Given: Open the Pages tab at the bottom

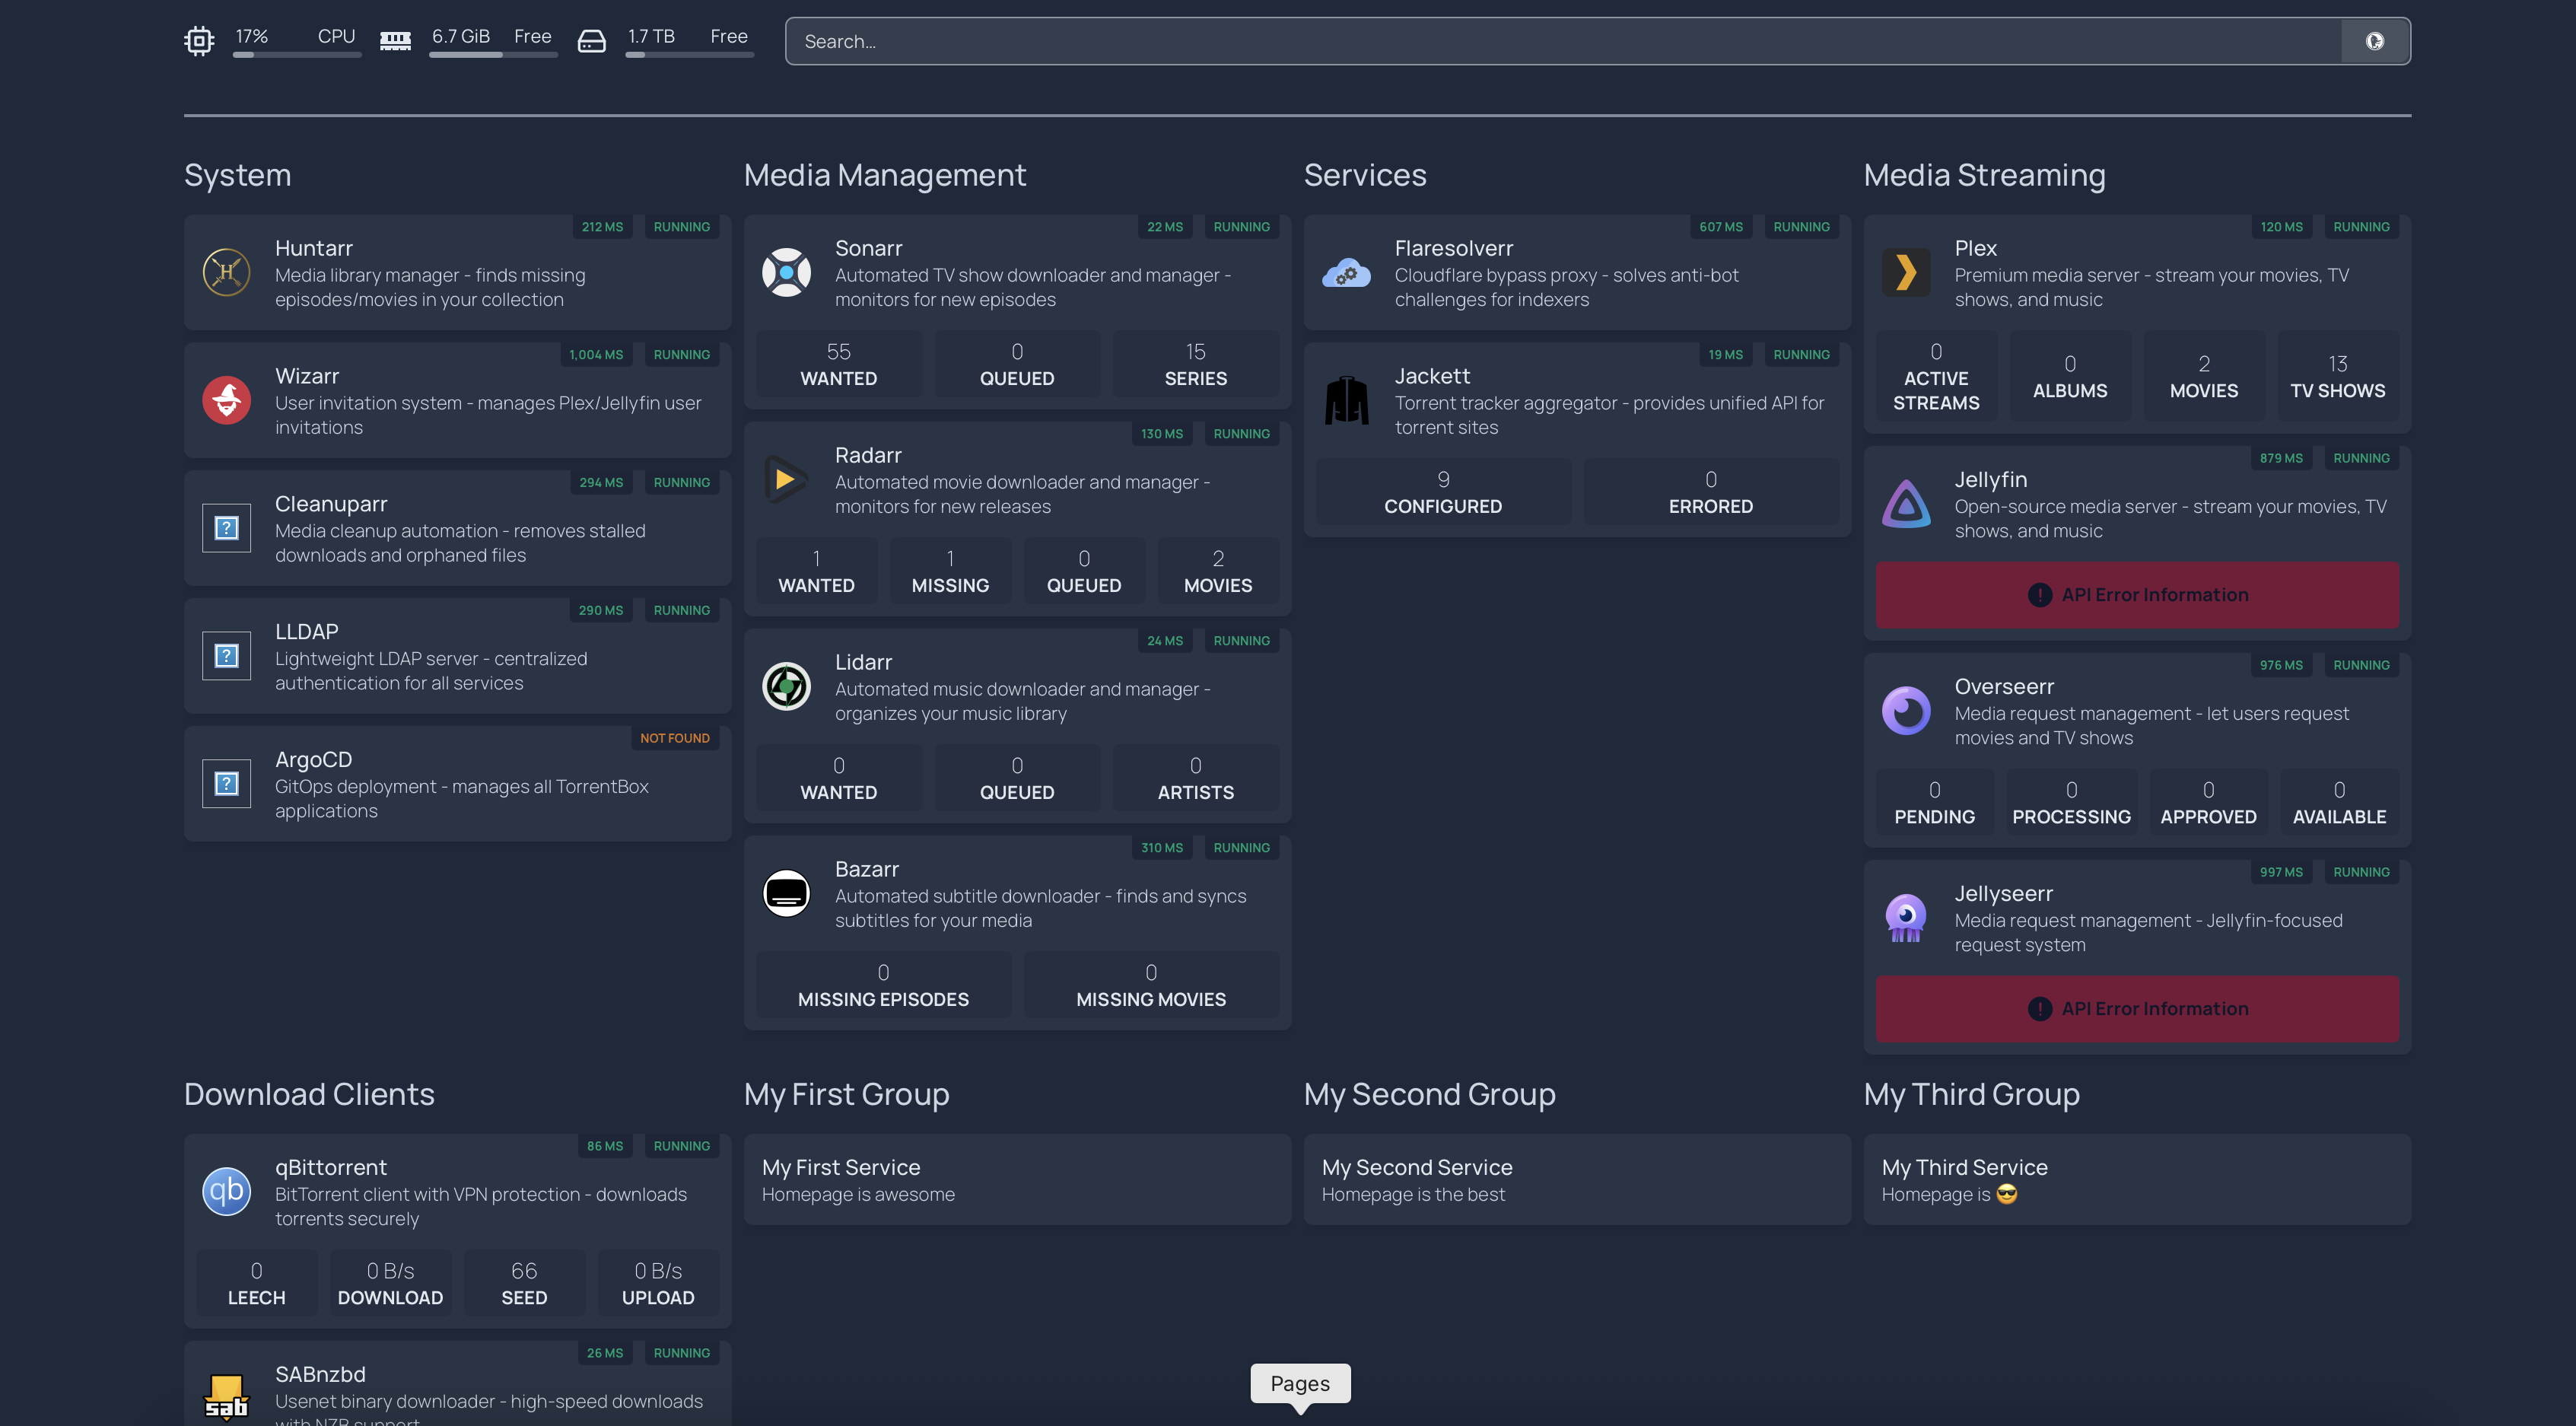Looking at the screenshot, I should [1300, 1384].
